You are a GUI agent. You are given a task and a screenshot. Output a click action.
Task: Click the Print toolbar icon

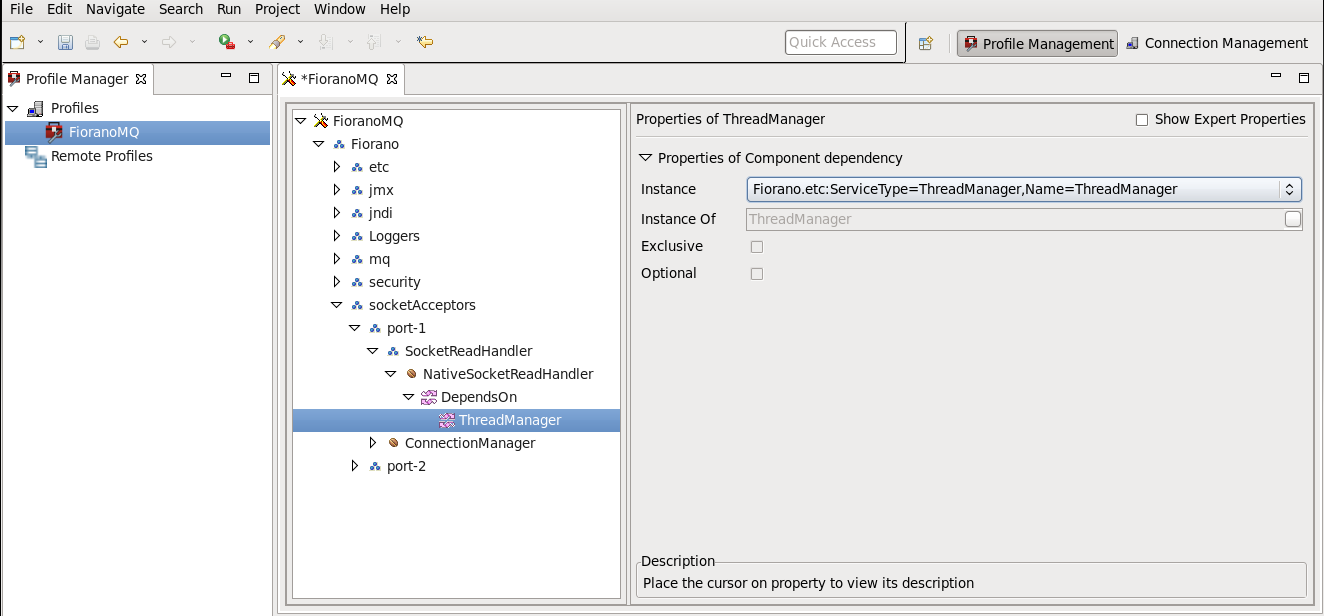click(x=92, y=42)
